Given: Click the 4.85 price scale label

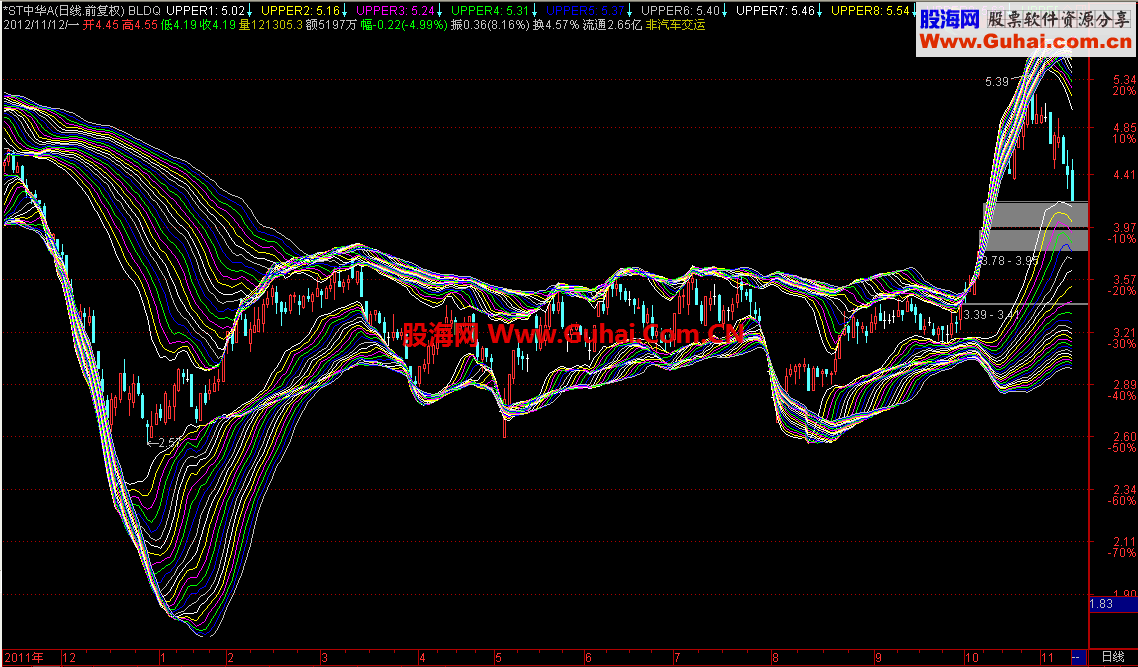Looking at the screenshot, I should pos(1124,128).
